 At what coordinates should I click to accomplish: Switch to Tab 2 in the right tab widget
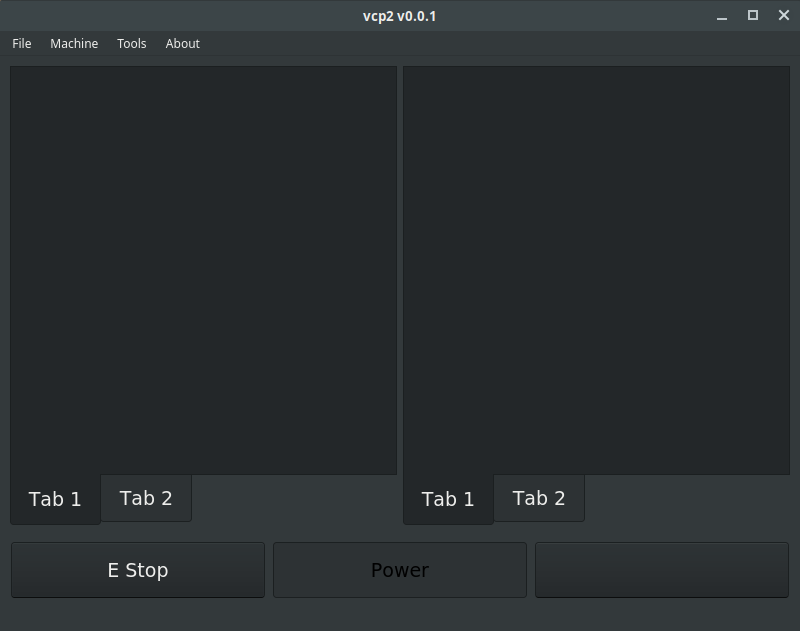[539, 498]
